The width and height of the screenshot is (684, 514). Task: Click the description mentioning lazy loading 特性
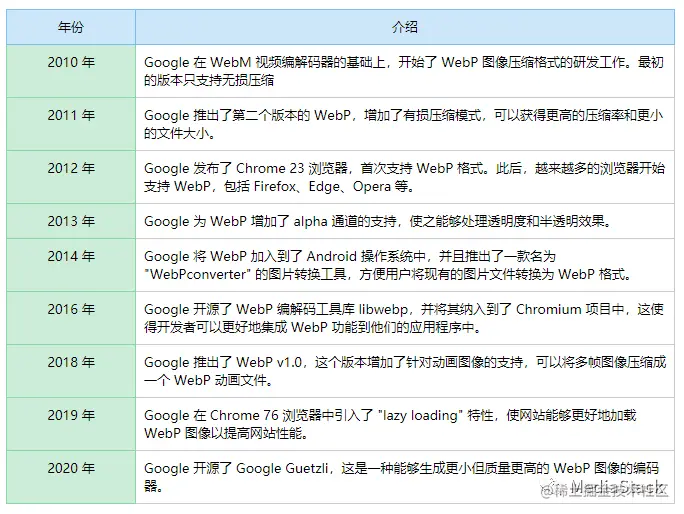(405, 424)
